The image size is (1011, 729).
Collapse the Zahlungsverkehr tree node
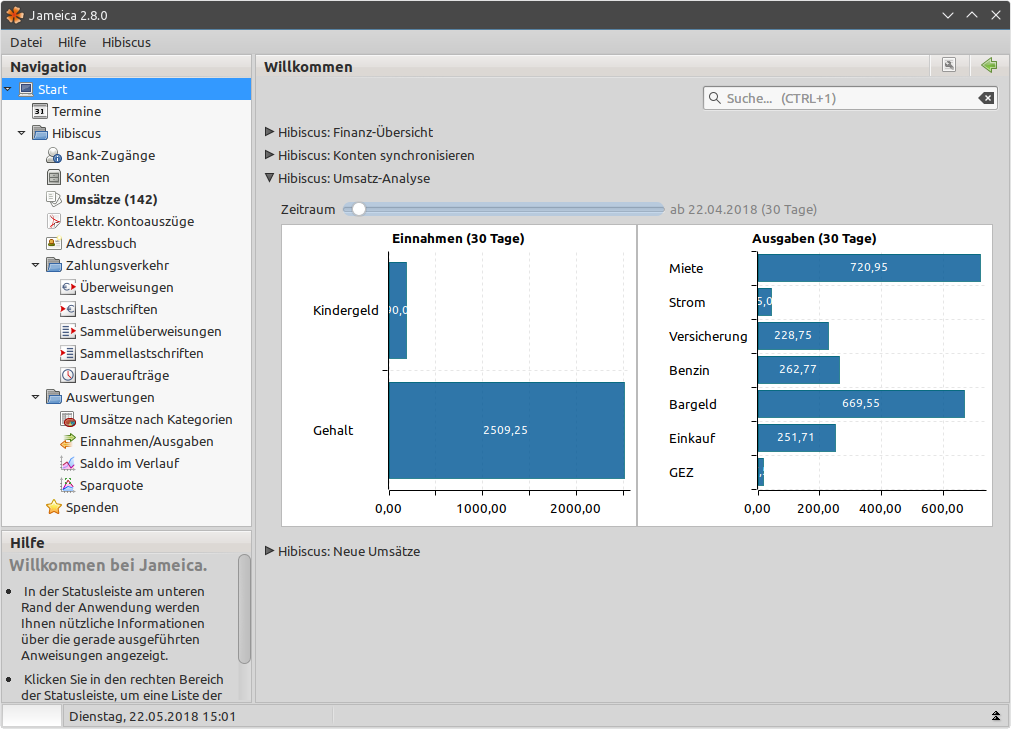[x=36, y=265]
